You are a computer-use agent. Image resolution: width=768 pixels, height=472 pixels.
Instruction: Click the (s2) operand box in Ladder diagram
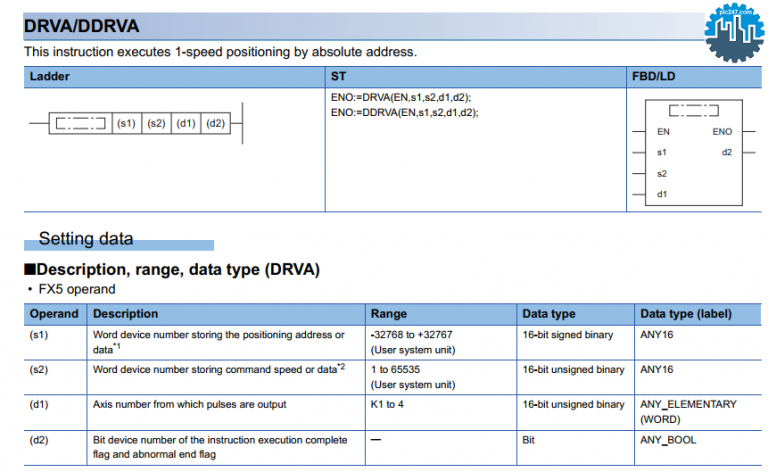156,124
